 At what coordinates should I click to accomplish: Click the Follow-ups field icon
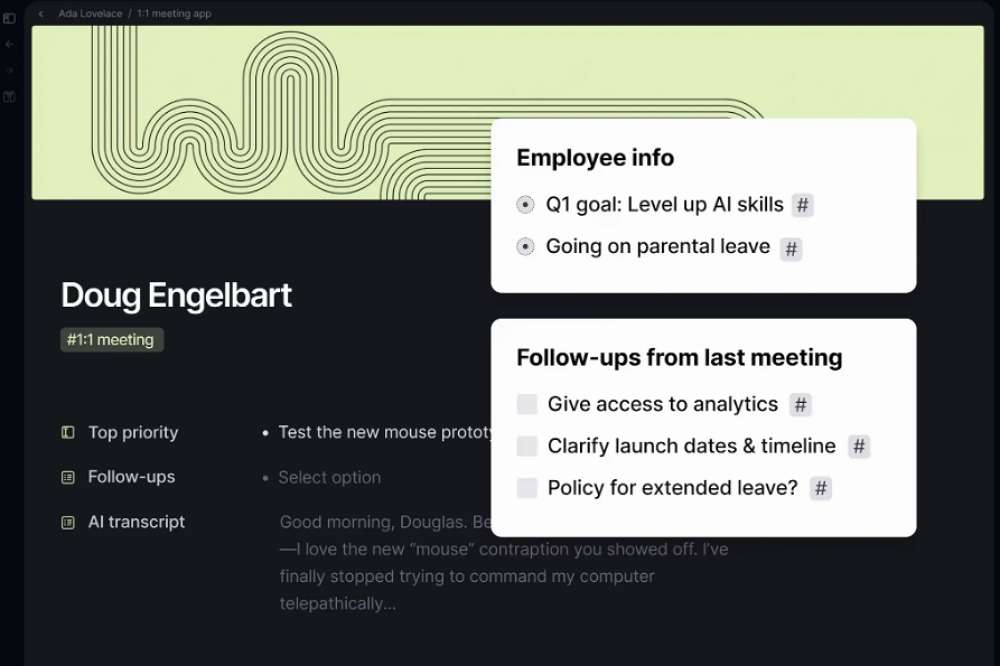[x=68, y=478]
